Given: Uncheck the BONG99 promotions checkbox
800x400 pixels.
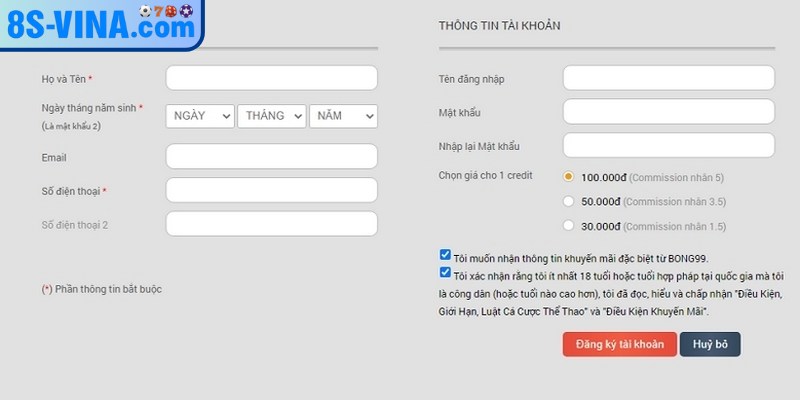Looking at the screenshot, I should coord(445,255).
